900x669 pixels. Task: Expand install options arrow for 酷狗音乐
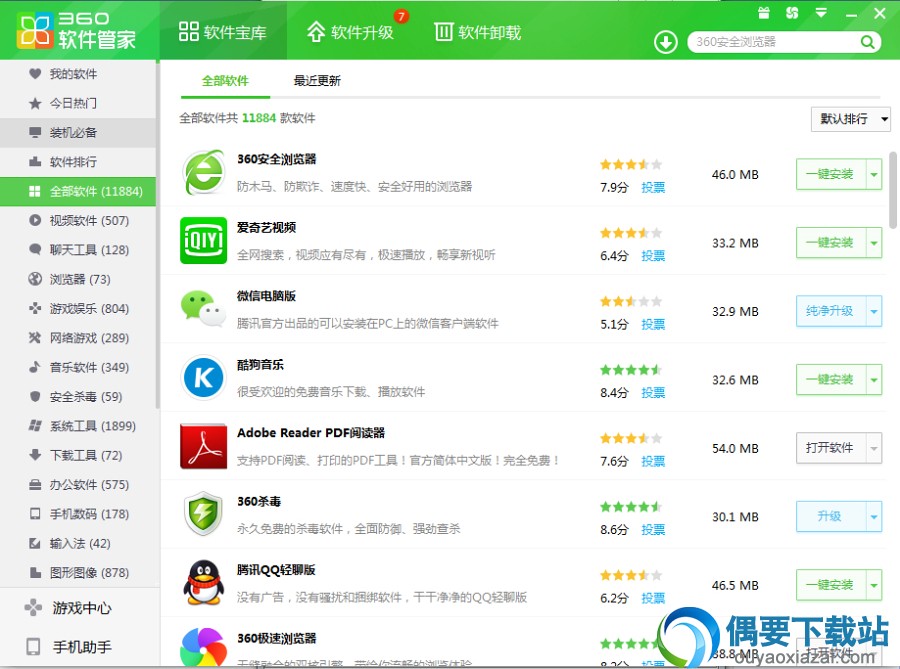(874, 379)
